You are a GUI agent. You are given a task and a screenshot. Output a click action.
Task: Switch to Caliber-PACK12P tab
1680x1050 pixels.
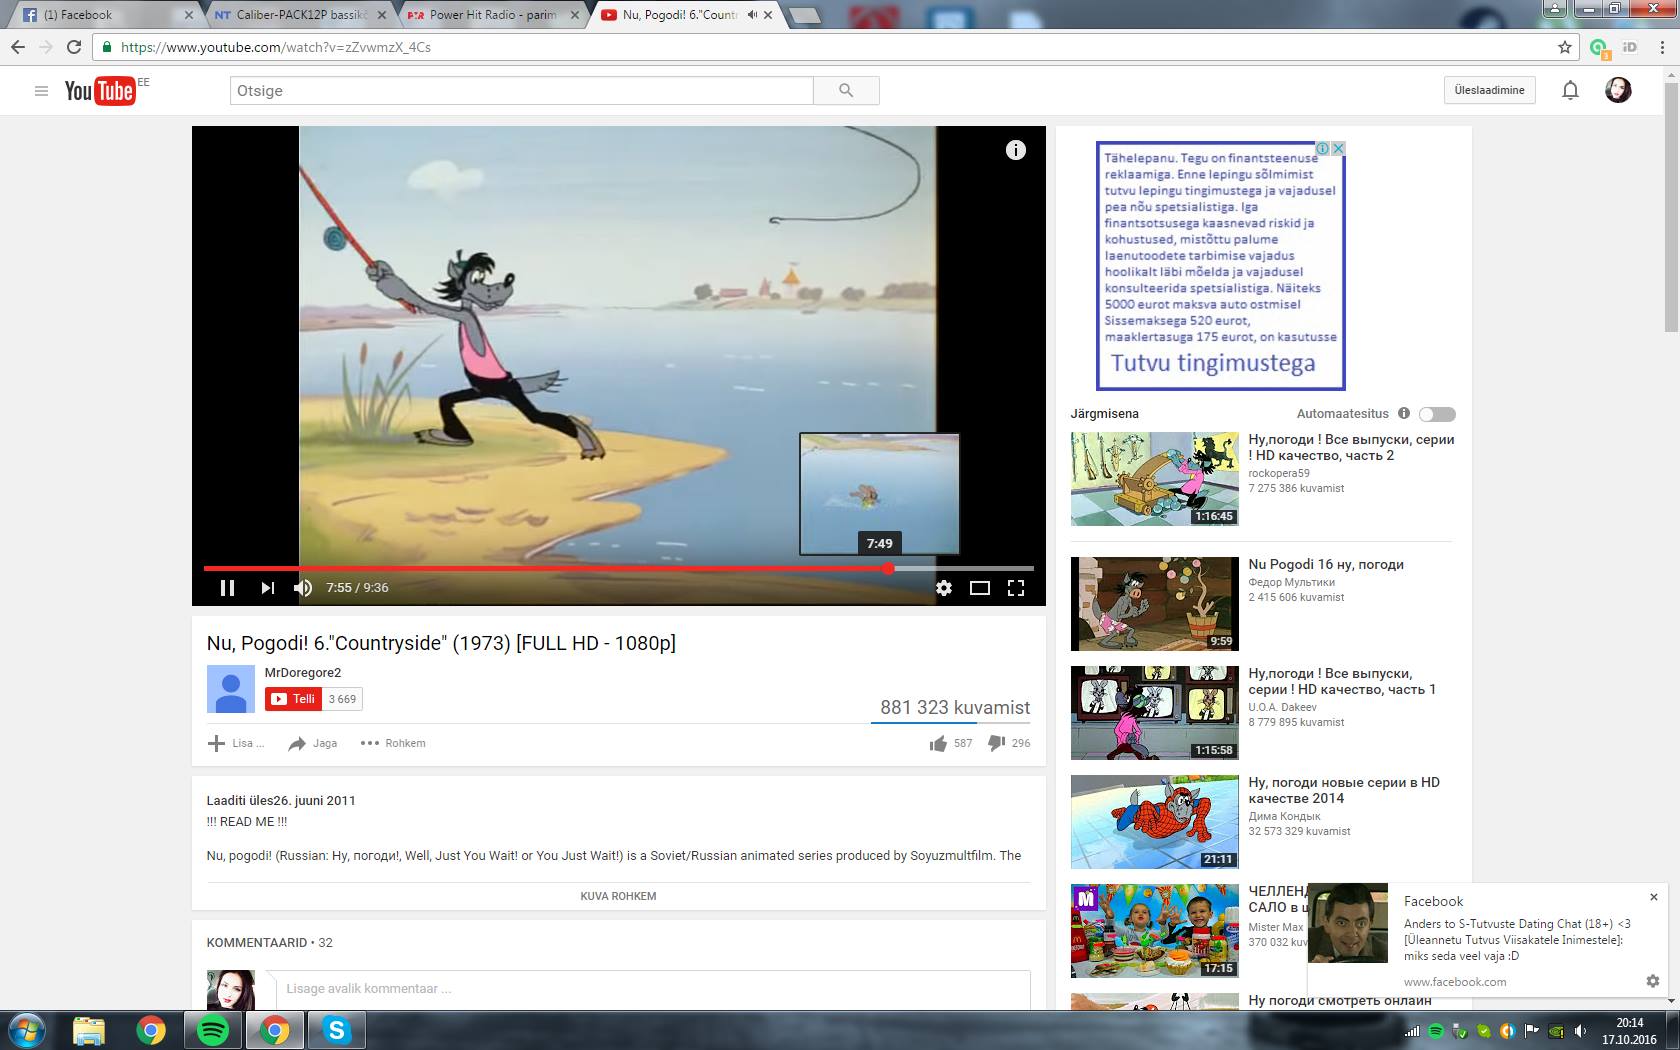point(300,15)
